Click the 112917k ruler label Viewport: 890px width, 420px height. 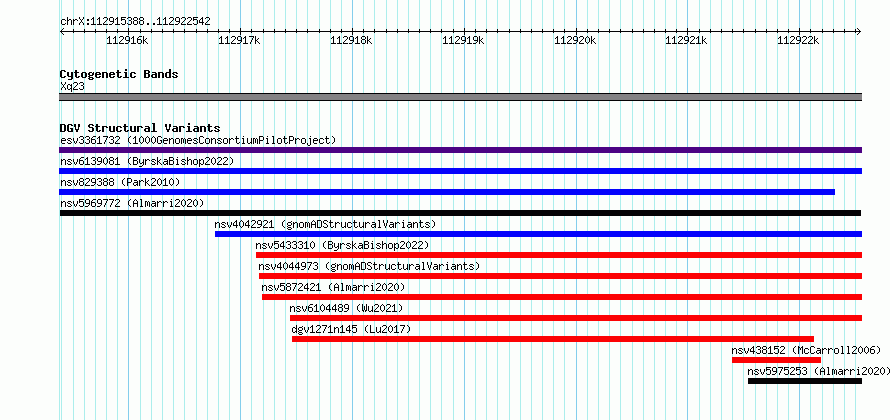pos(239,40)
